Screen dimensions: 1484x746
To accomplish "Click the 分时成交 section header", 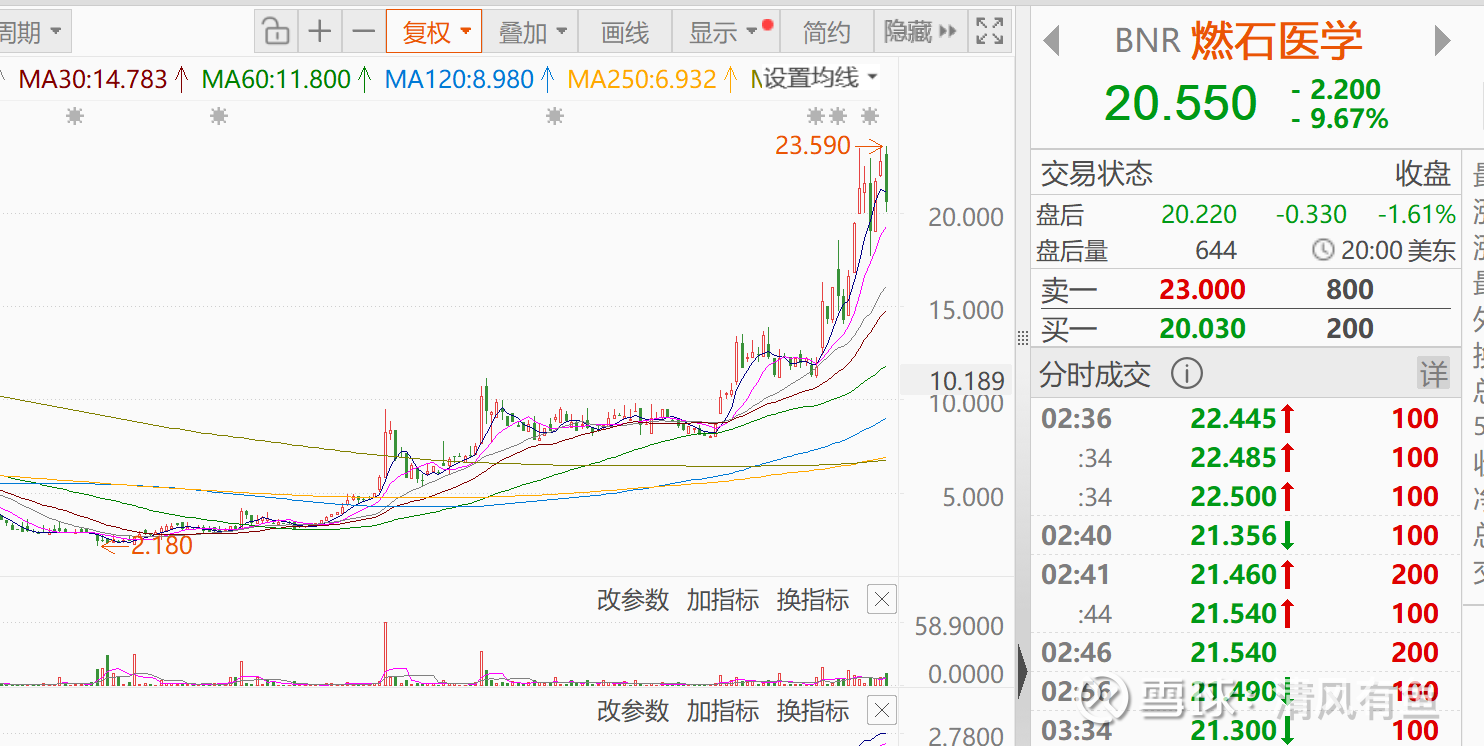I will pos(1095,375).
